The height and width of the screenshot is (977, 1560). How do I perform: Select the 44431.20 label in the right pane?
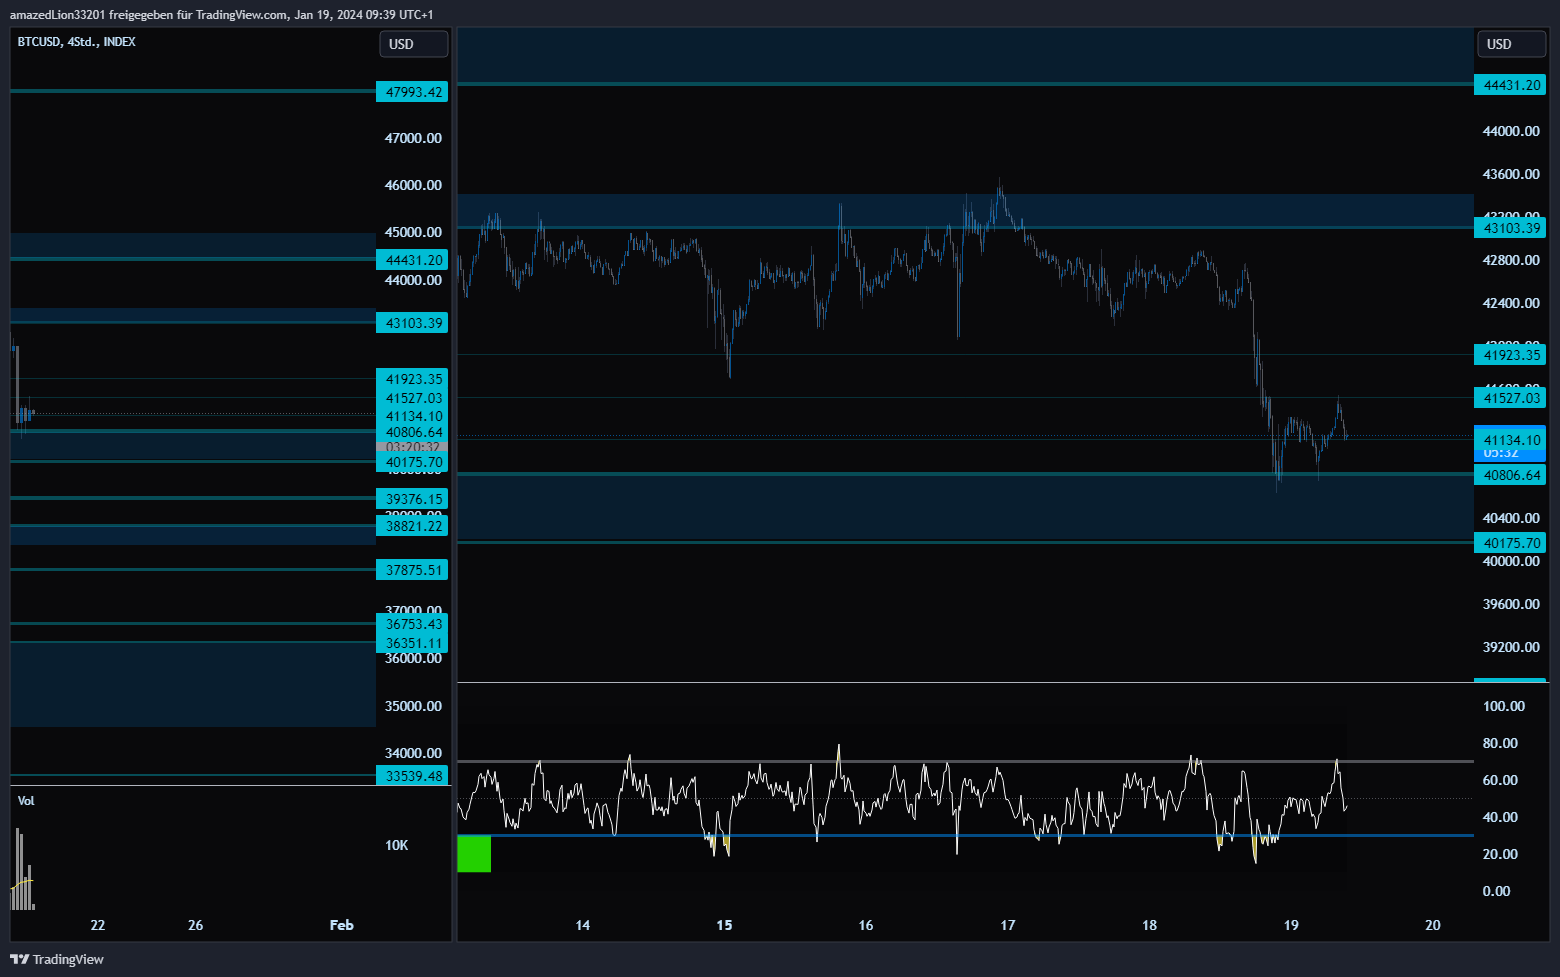point(1510,85)
